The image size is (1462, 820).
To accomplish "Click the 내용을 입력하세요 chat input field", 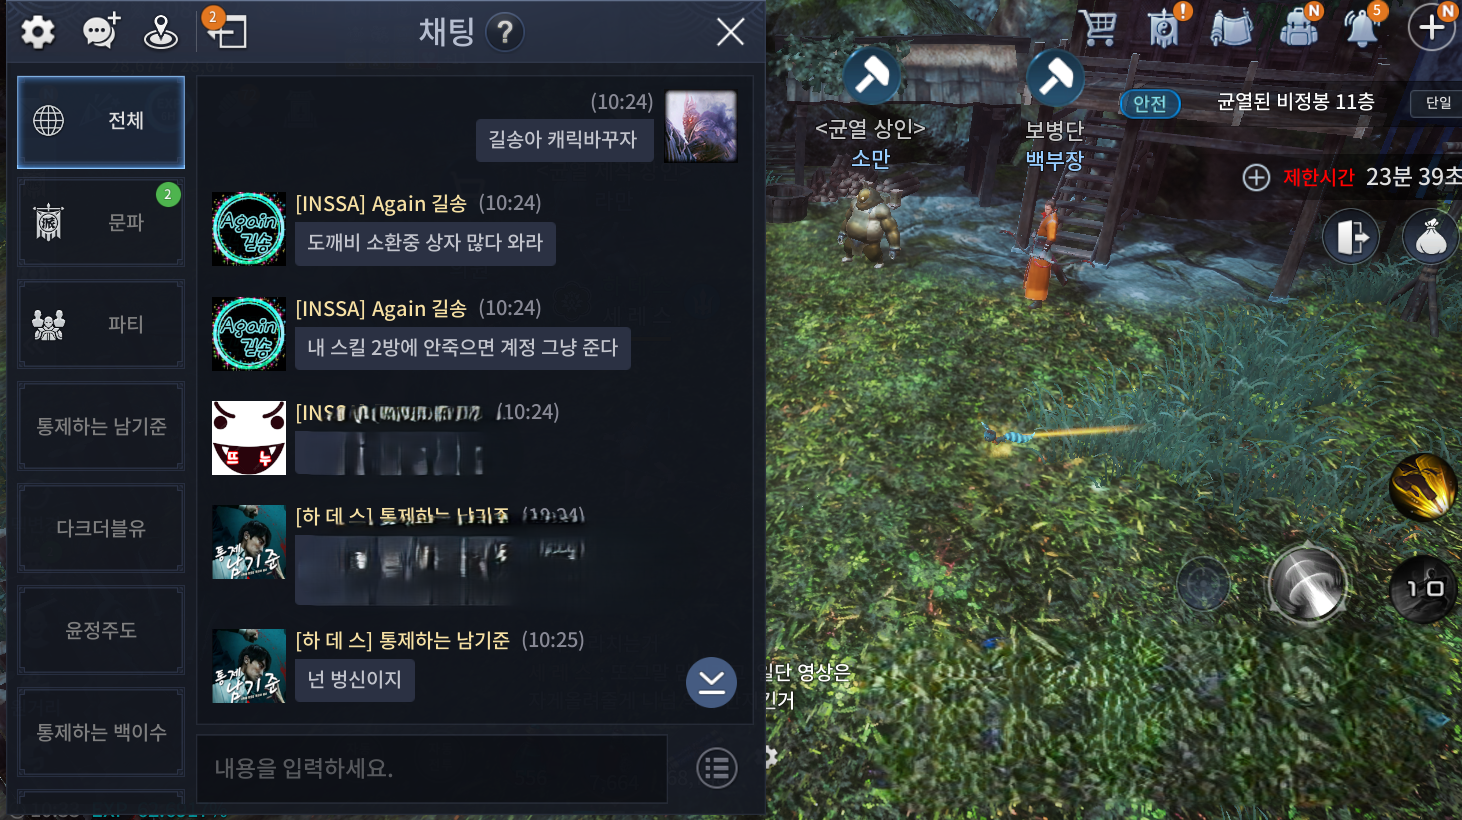I will click(x=432, y=768).
